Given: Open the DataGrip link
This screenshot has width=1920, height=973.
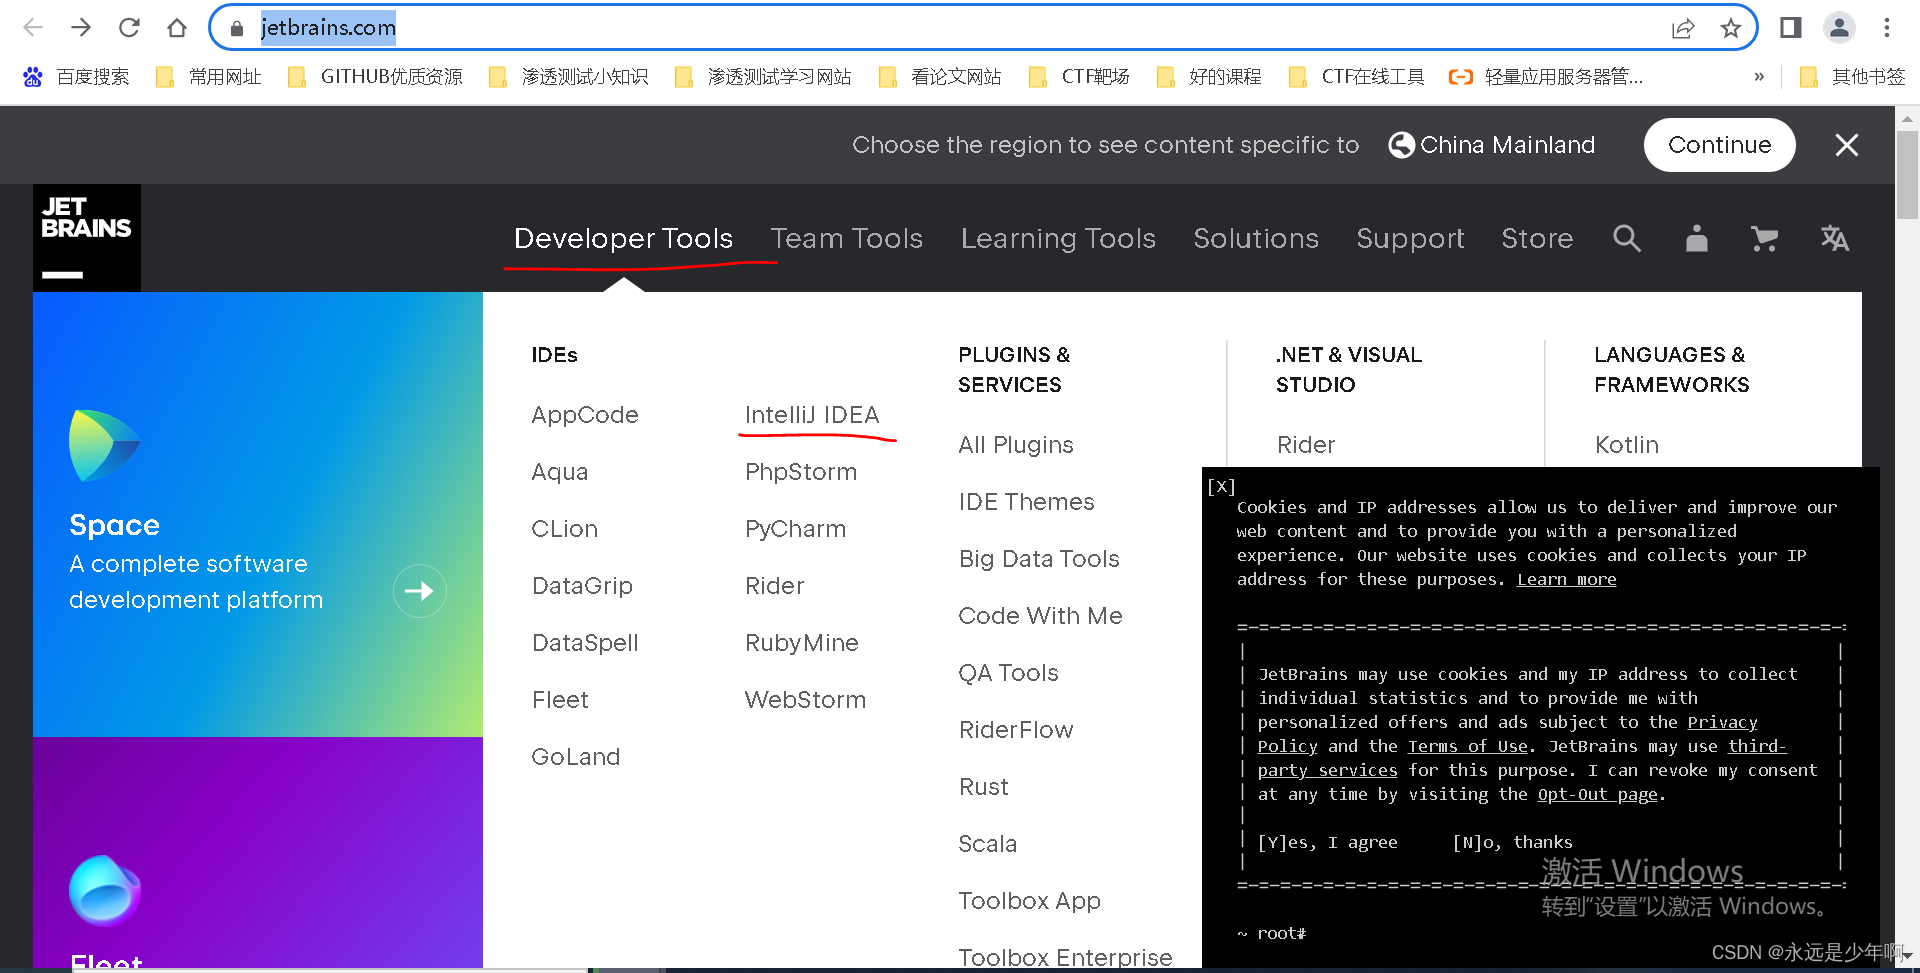Looking at the screenshot, I should point(582,586).
